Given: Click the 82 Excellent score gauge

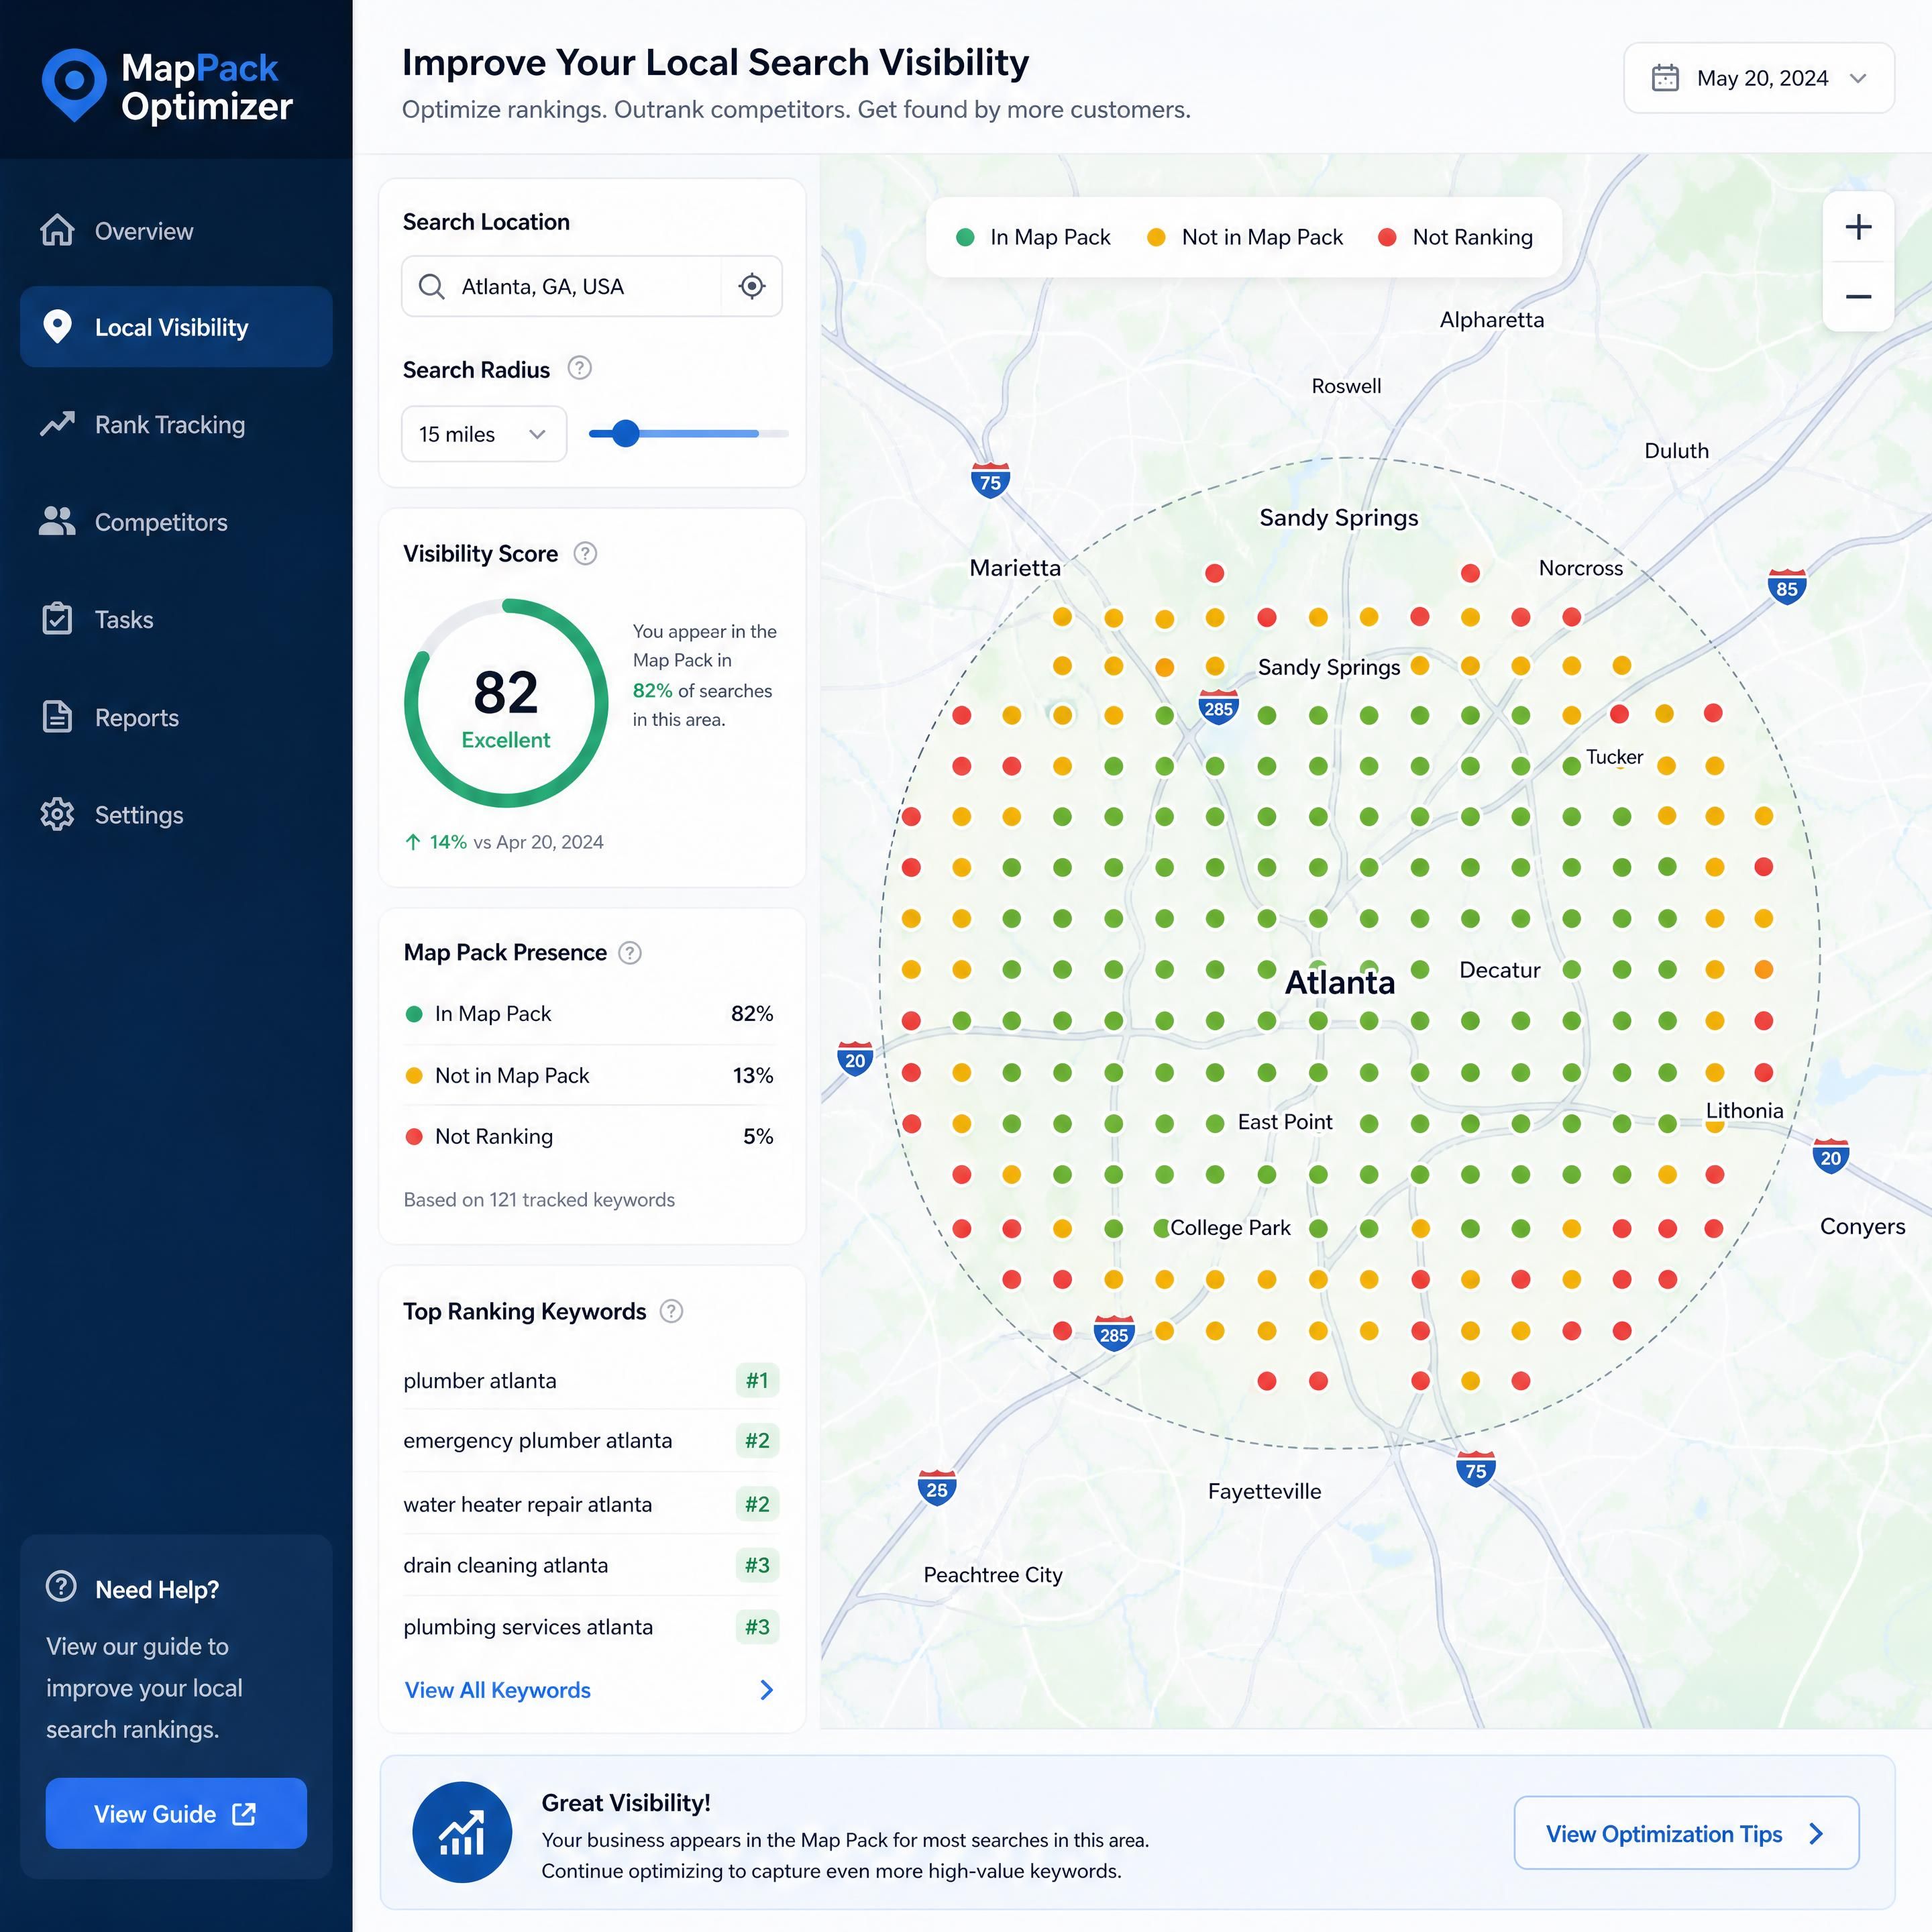Looking at the screenshot, I should [x=506, y=703].
